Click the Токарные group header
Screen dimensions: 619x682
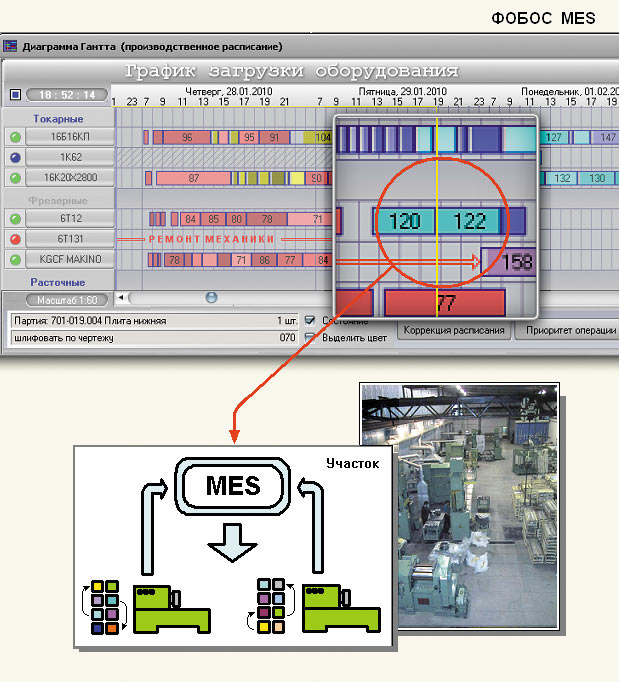click(58, 119)
